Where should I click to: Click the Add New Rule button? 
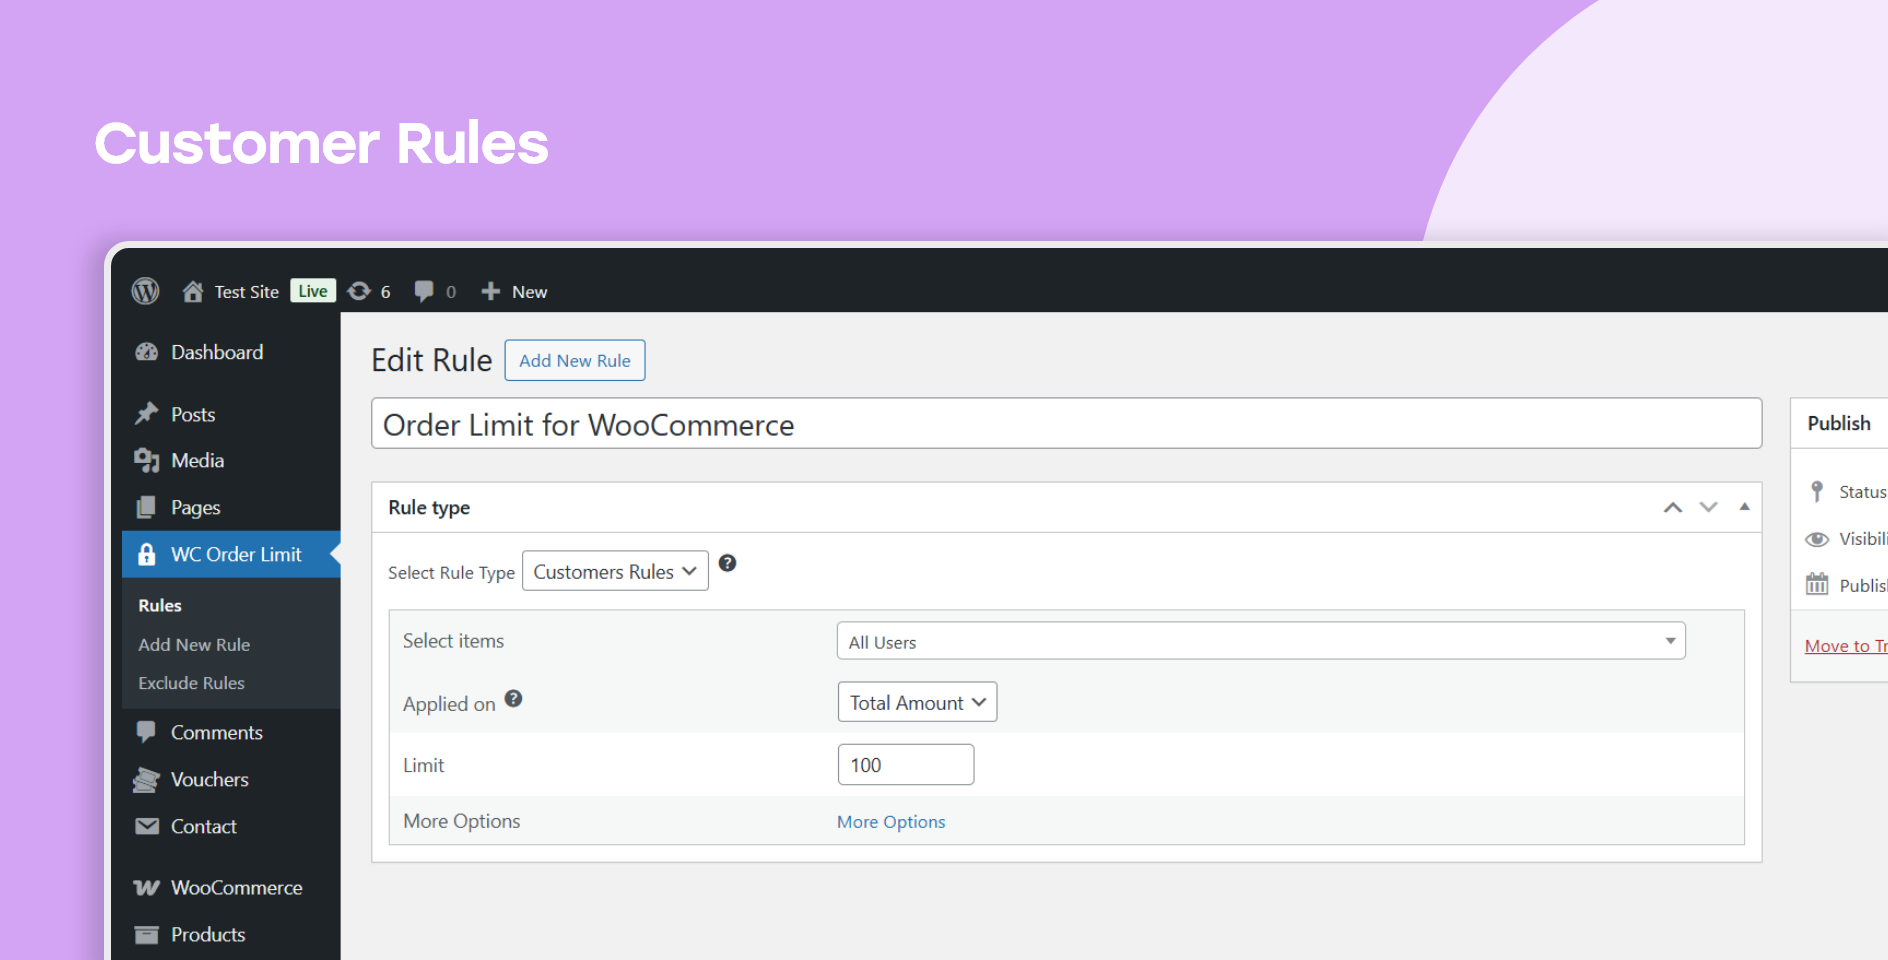(x=574, y=360)
